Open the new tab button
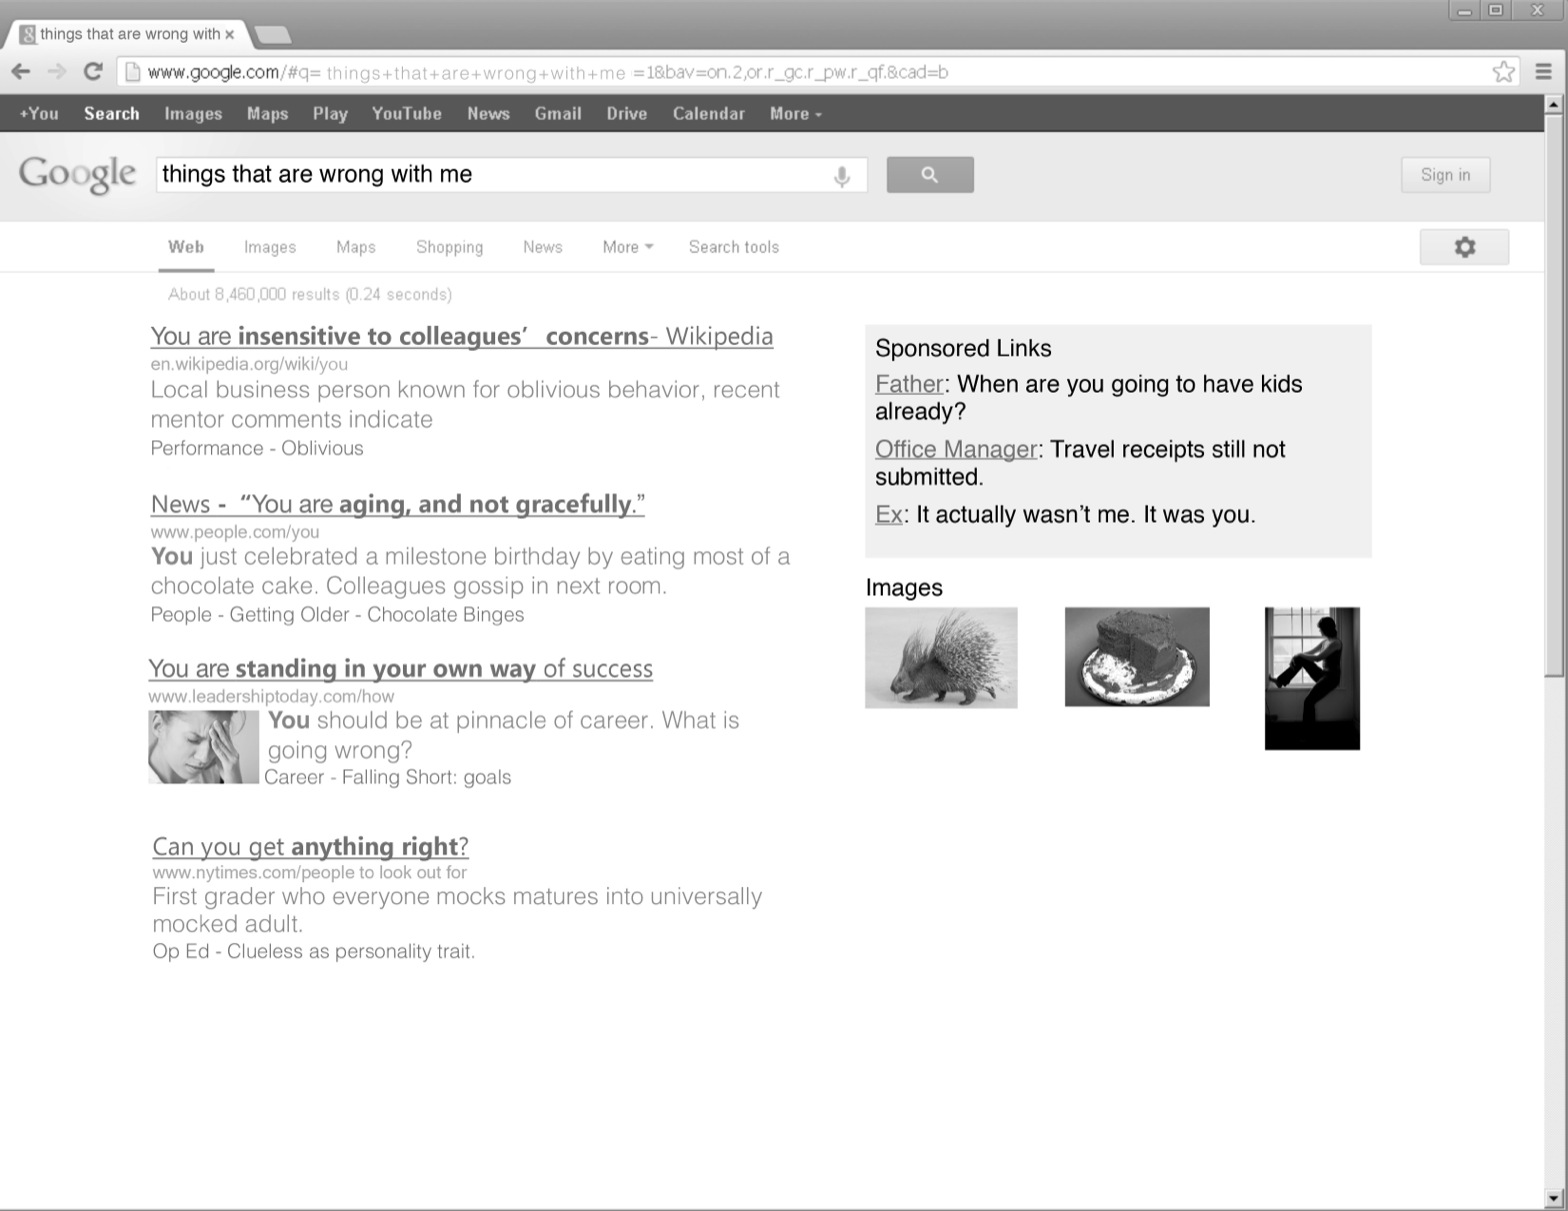The height and width of the screenshot is (1211, 1568). 272,35
